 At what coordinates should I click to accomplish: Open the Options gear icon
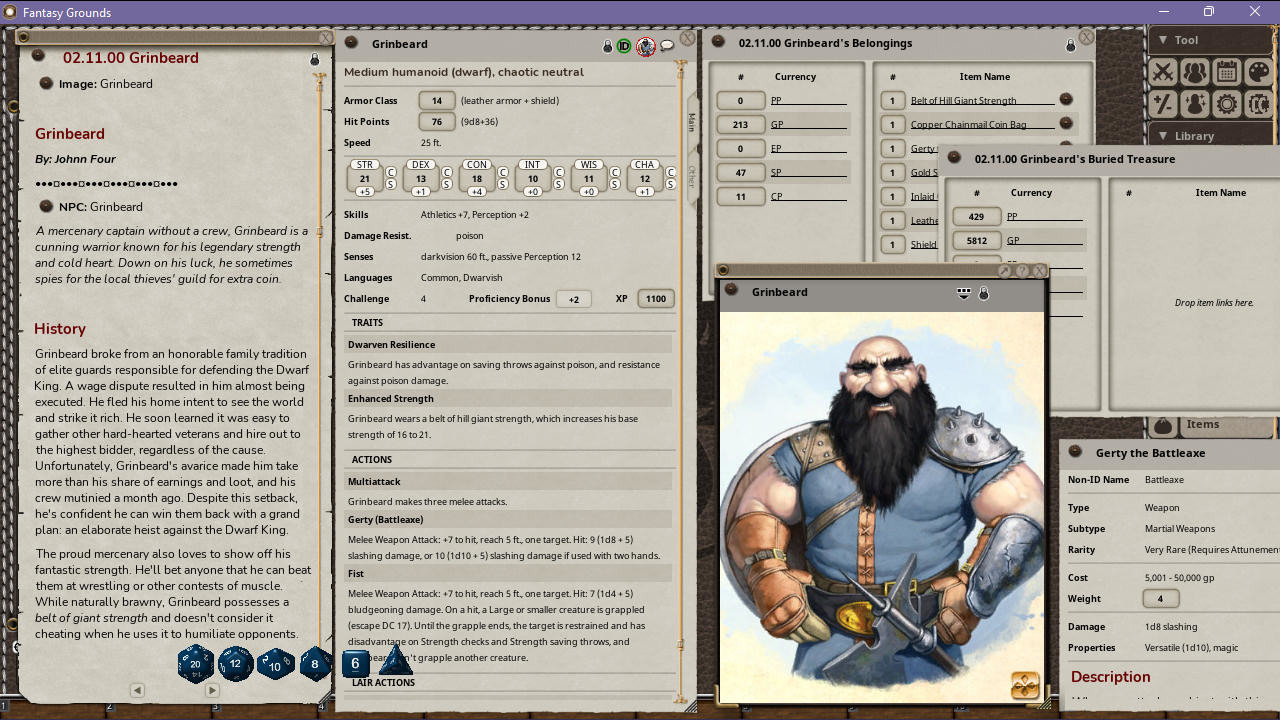[x=1226, y=103]
